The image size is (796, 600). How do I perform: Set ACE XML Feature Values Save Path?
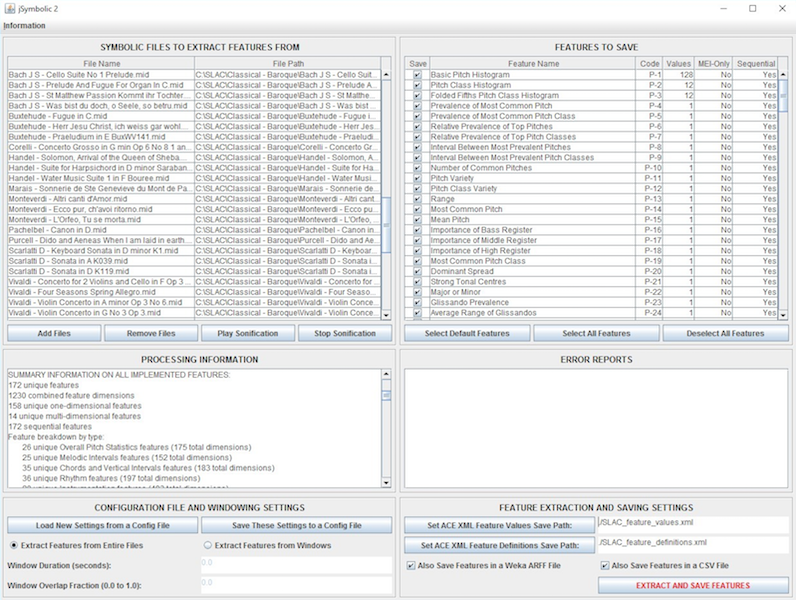pyautogui.click(x=500, y=525)
